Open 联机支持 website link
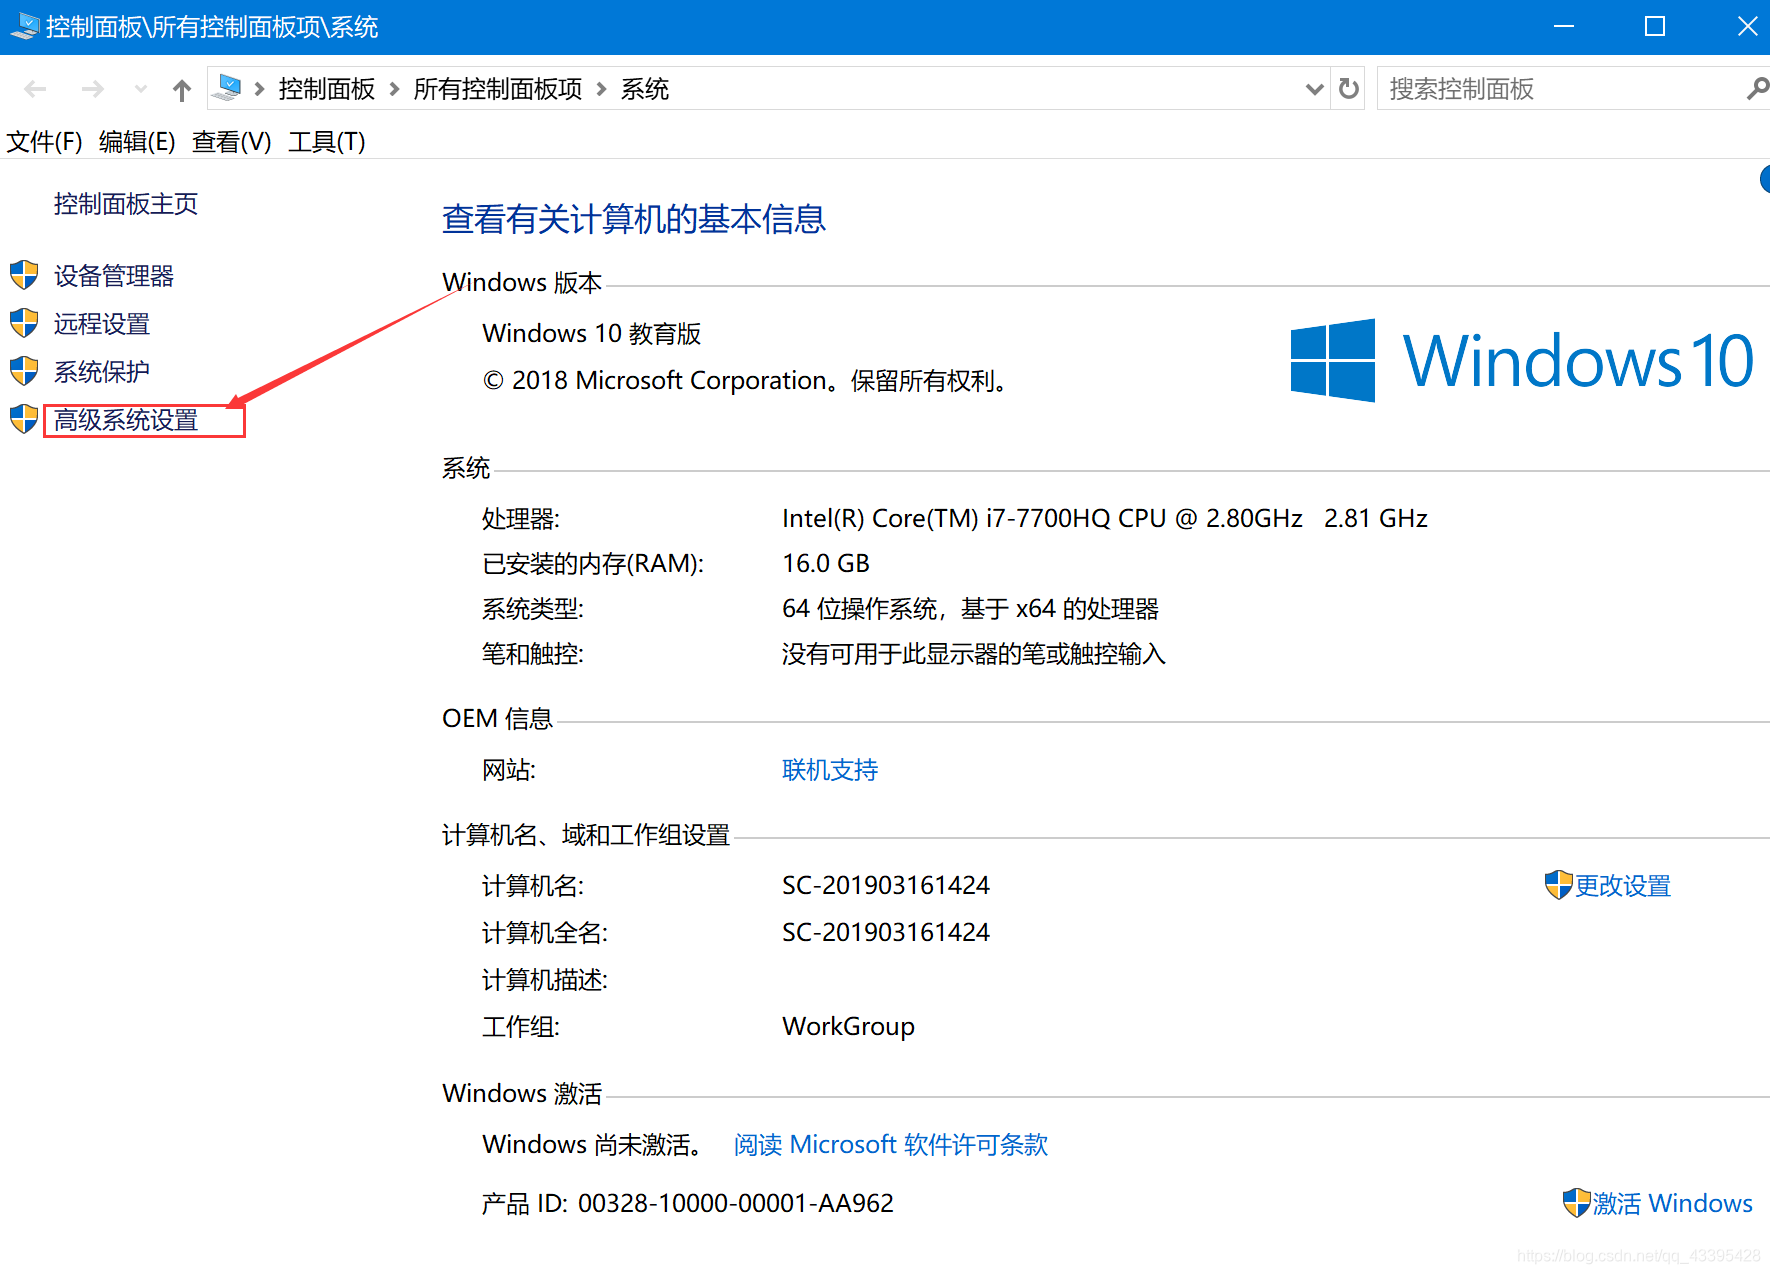 pos(830,770)
